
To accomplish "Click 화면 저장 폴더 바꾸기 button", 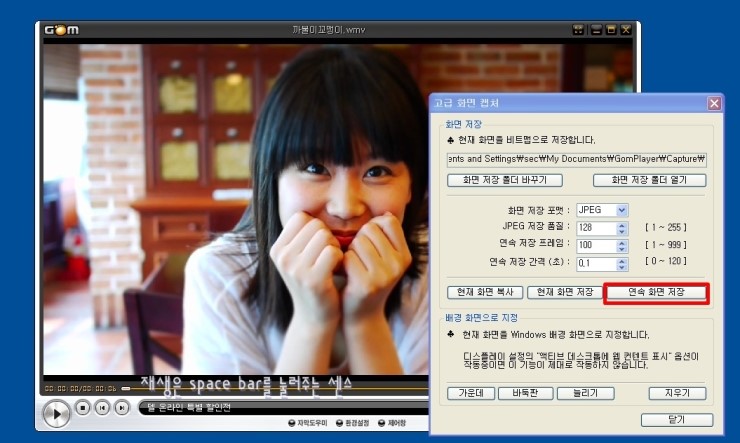I will coord(505,180).
